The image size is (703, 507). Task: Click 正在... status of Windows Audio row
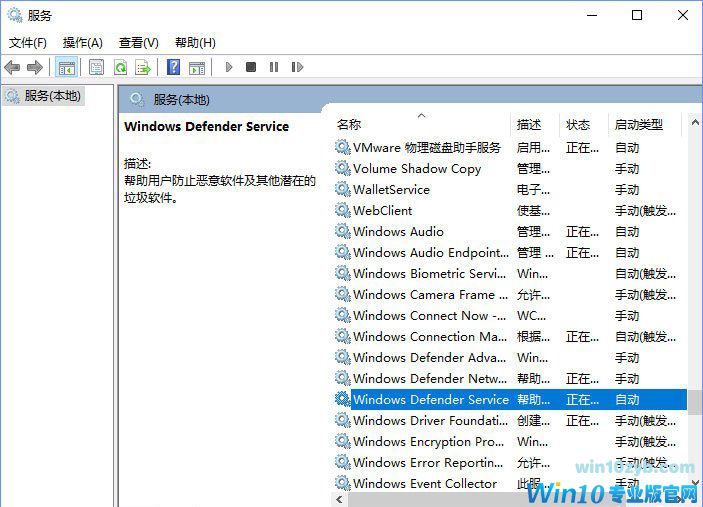coord(582,232)
